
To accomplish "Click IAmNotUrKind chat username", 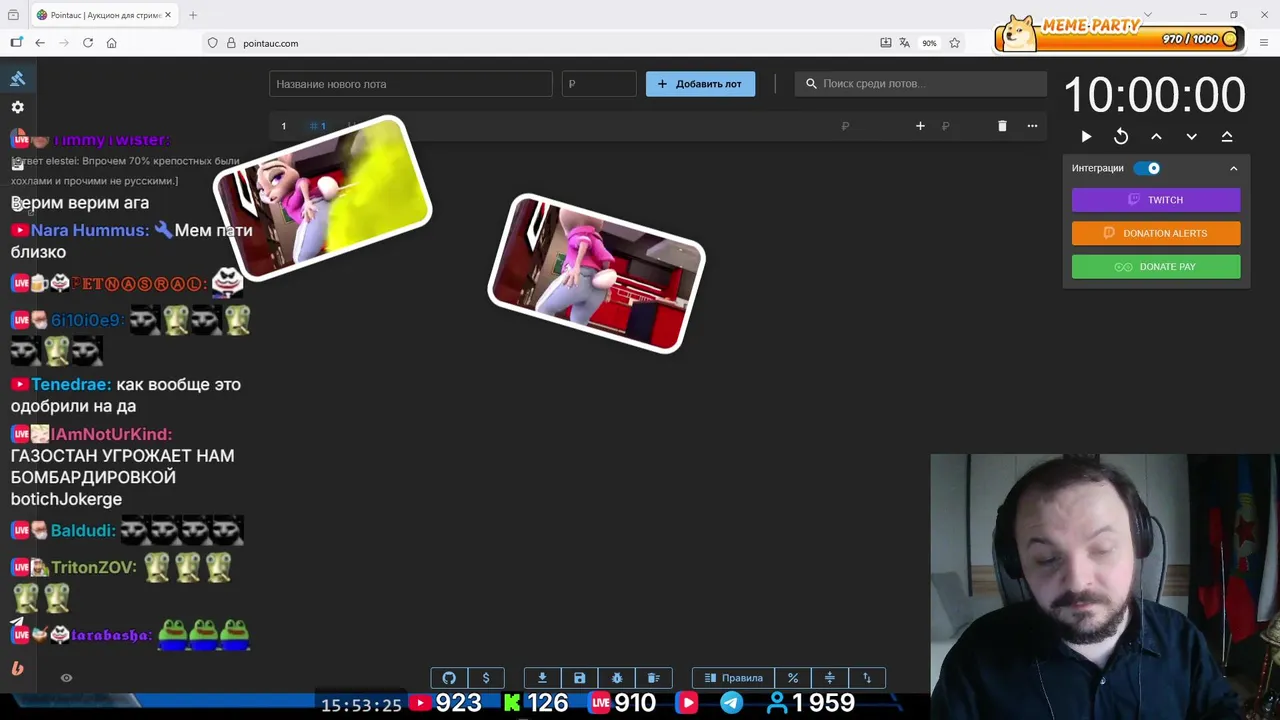I will tap(111, 434).
